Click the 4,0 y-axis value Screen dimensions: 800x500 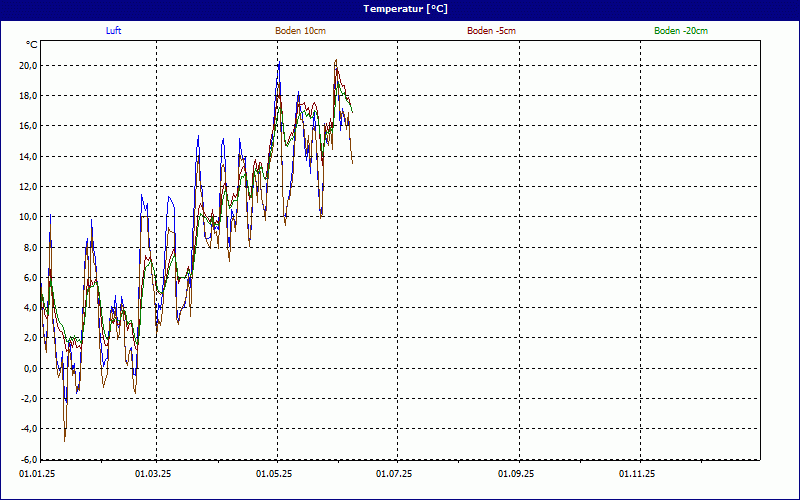[30, 308]
